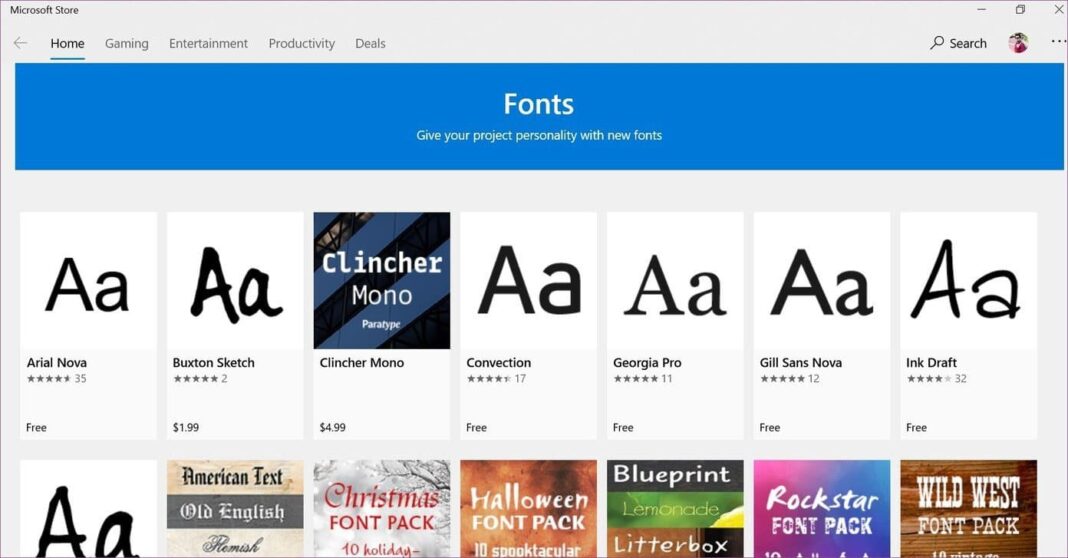1068x558 pixels.
Task: Open the Deals tab
Action: coord(370,43)
